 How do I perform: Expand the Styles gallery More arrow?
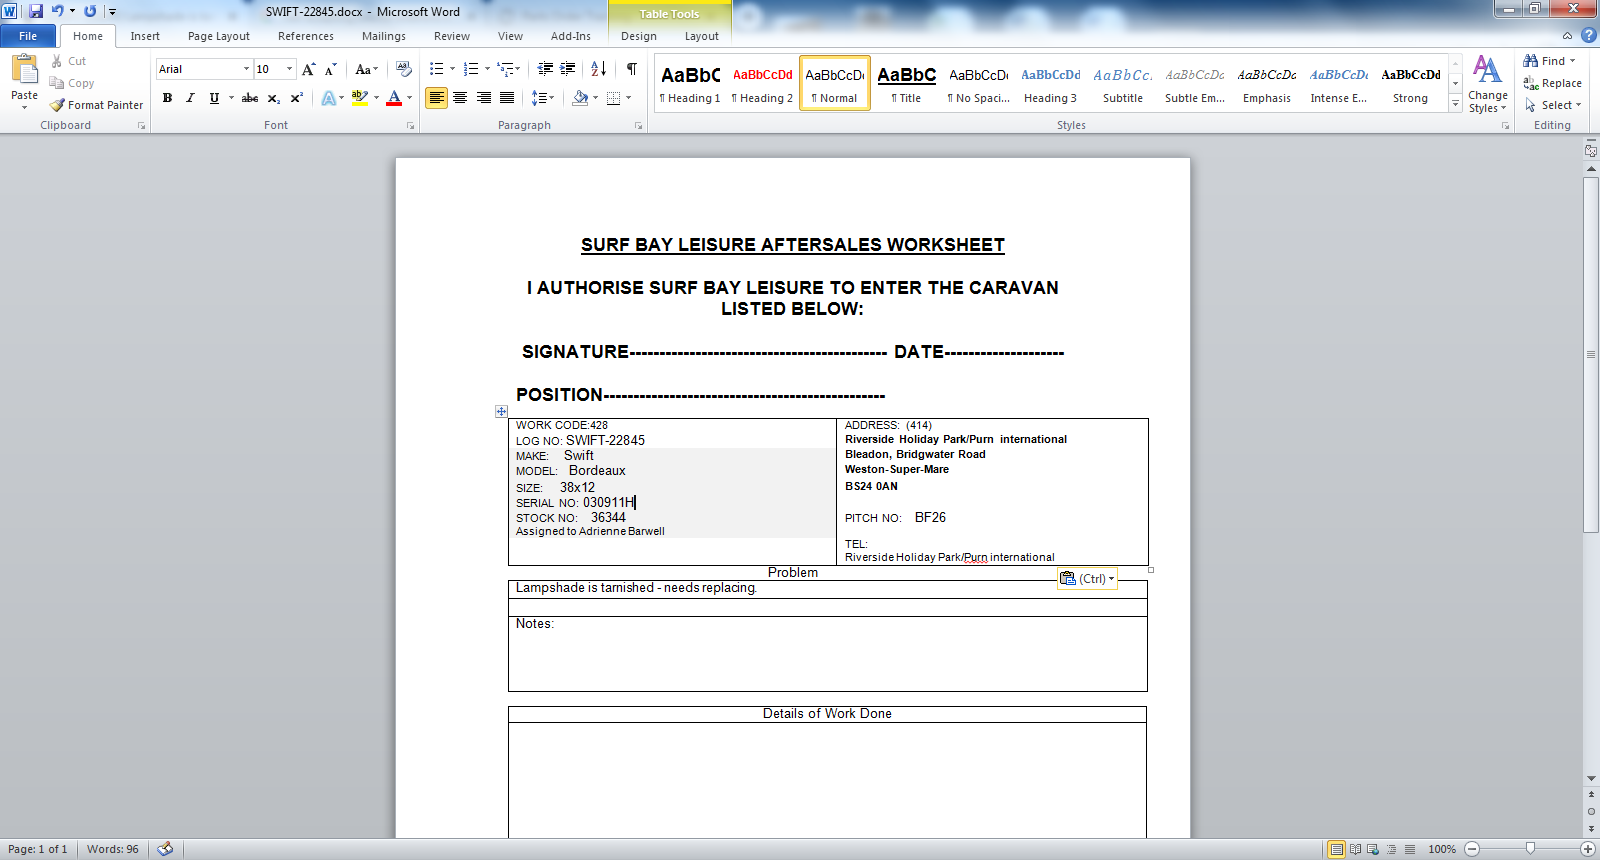(x=1456, y=105)
